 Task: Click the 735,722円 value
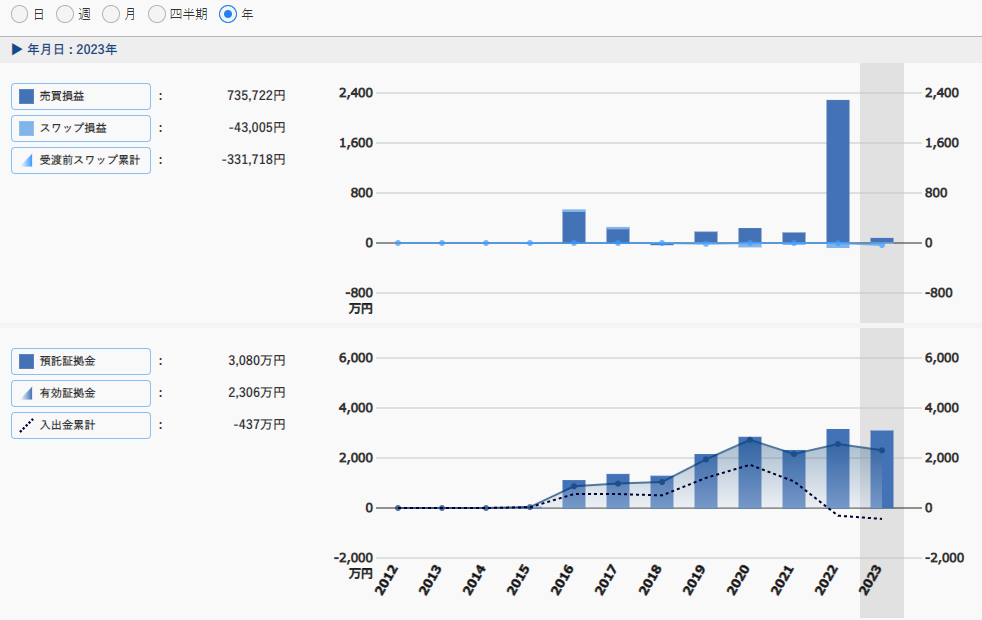point(256,96)
